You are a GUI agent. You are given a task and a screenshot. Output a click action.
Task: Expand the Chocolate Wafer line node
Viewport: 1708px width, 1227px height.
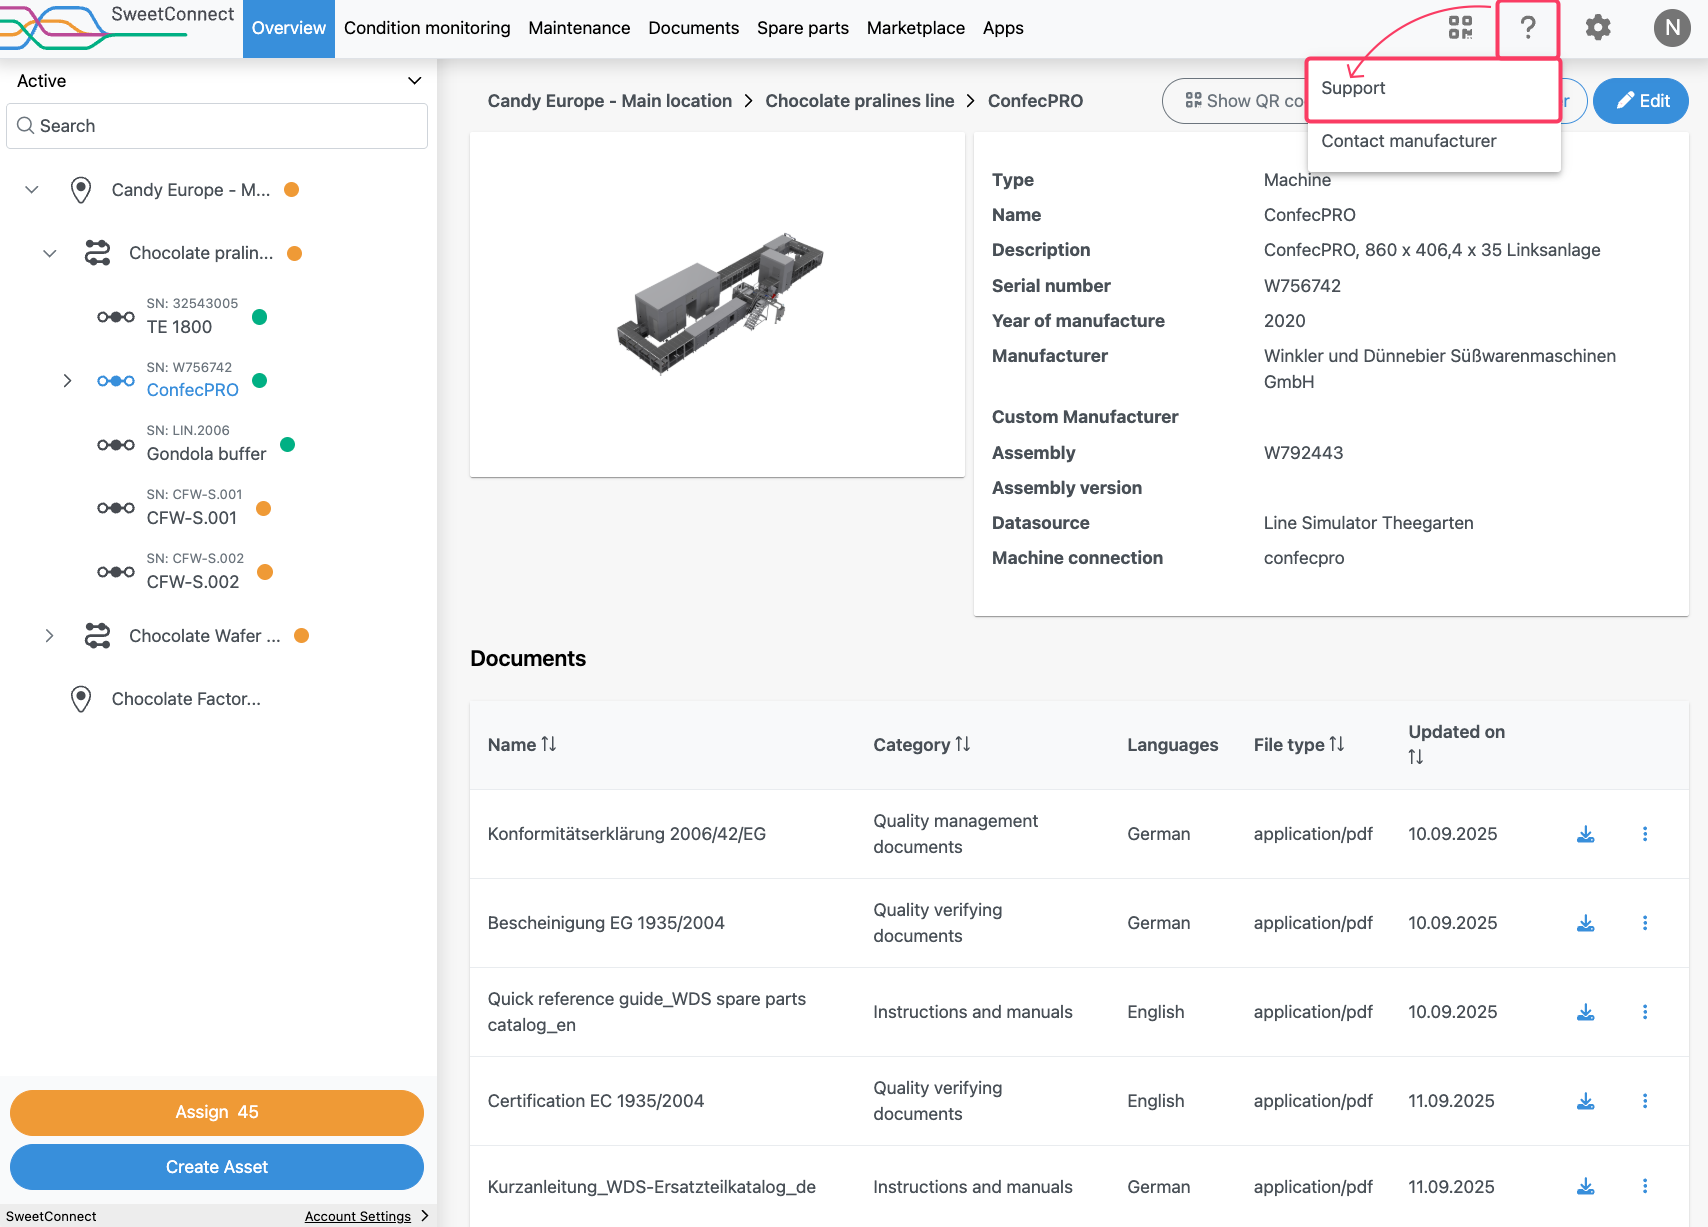point(49,636)
